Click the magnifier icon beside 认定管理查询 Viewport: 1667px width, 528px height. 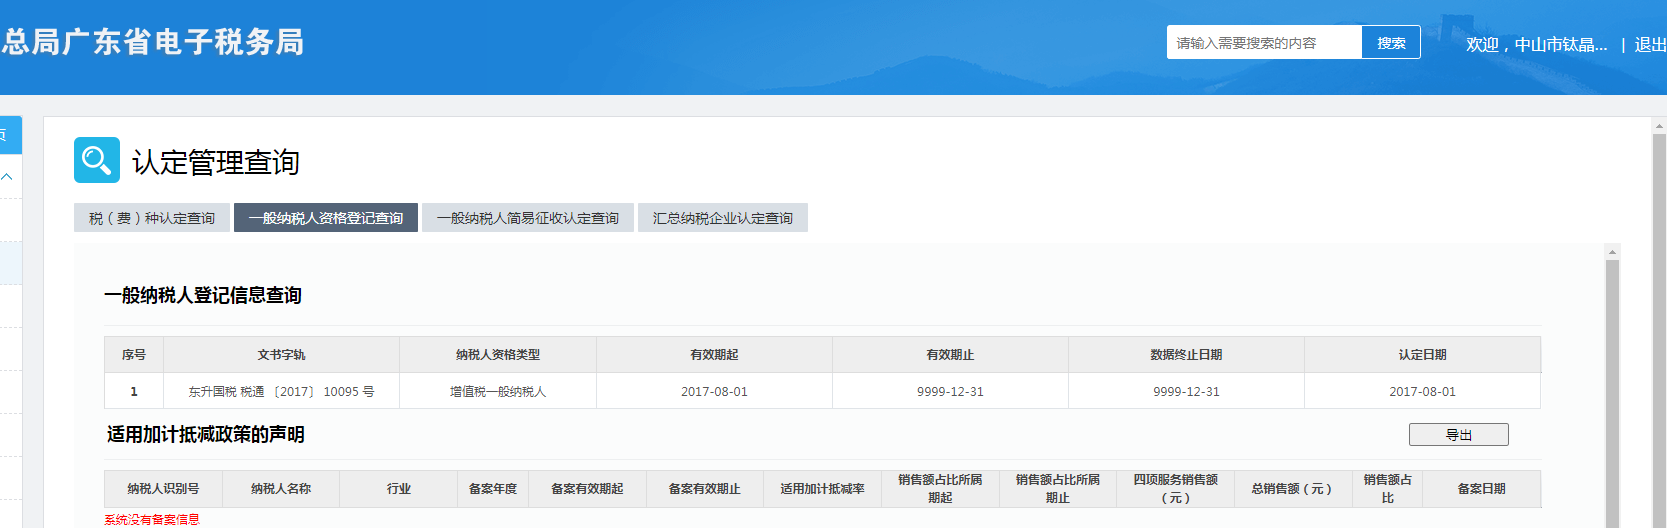coord(96,160)
